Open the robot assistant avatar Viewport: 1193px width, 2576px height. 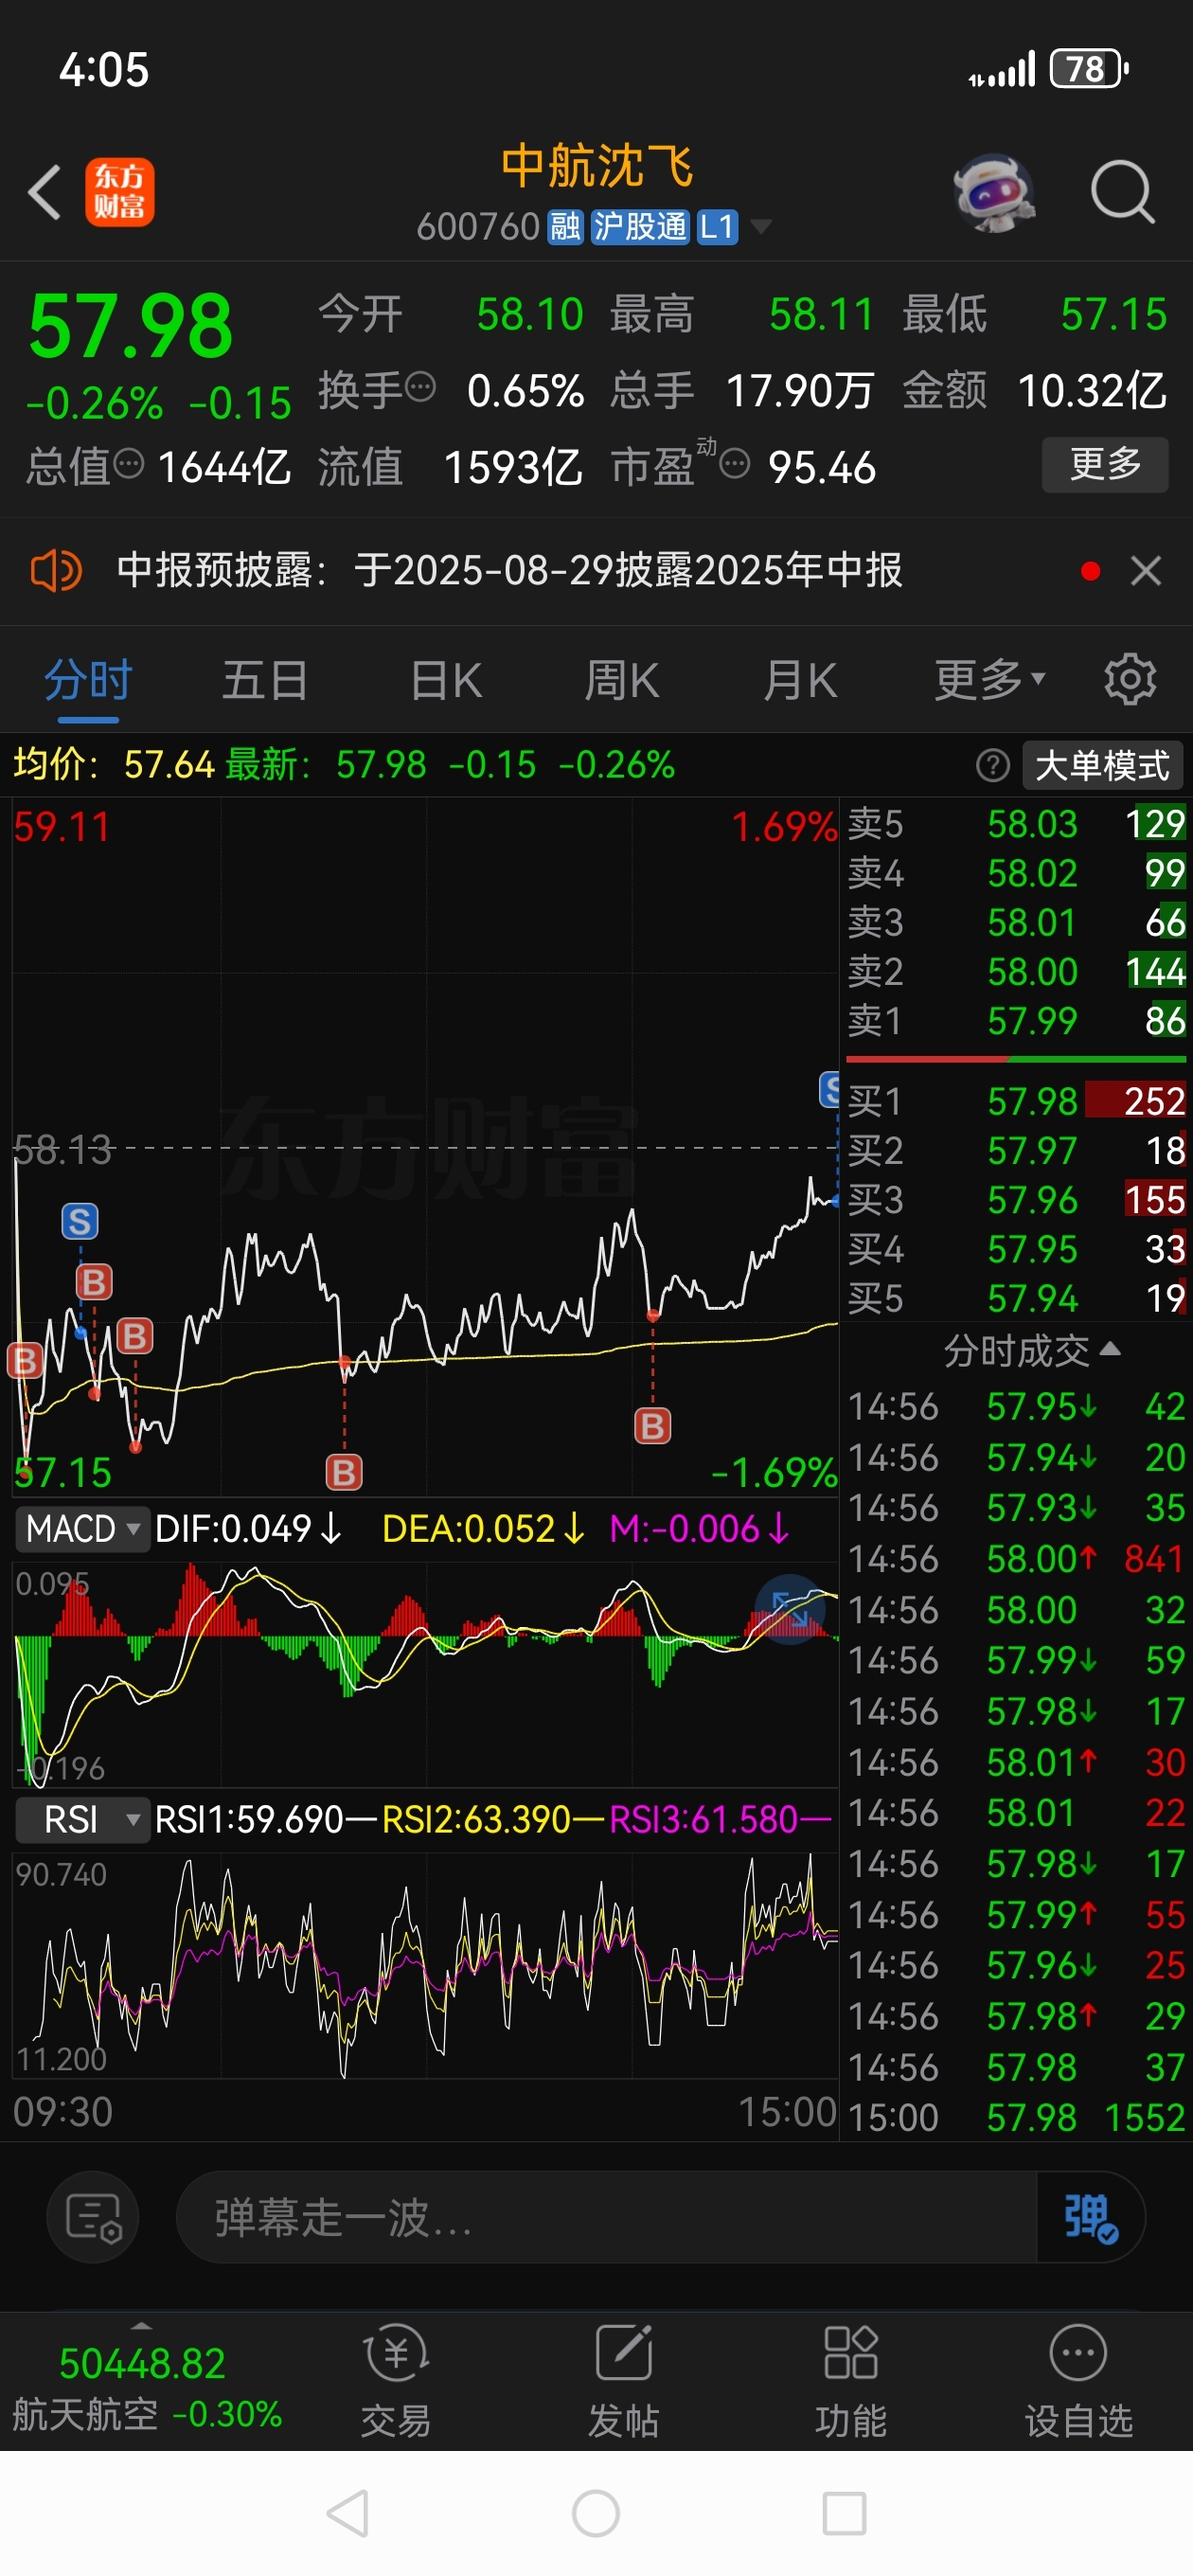(993, 192)
